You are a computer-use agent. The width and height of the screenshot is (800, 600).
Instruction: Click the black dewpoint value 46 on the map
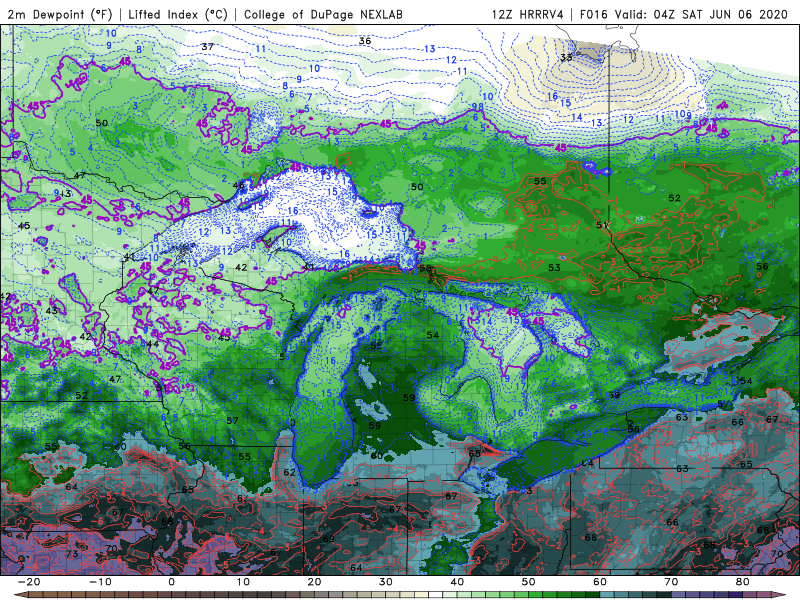[239, 185]
